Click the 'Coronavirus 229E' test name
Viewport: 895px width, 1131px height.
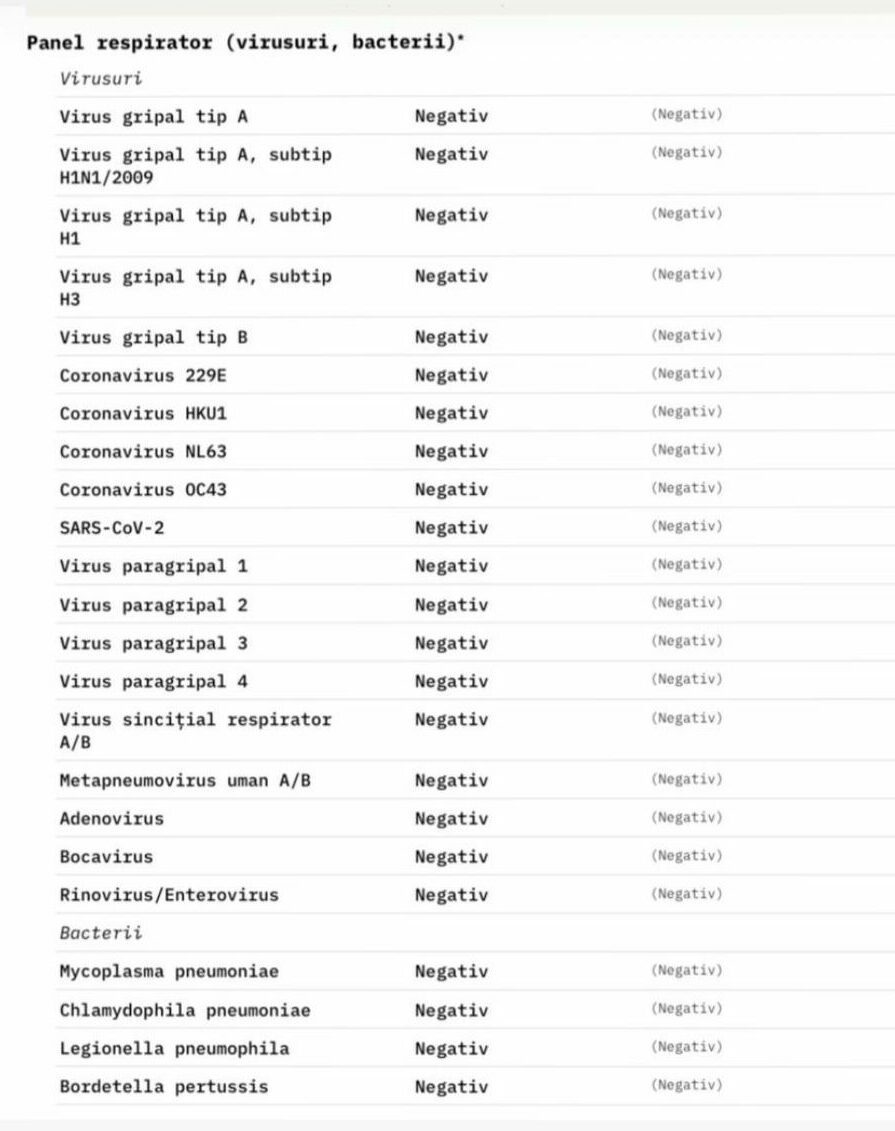pos(149,376)
